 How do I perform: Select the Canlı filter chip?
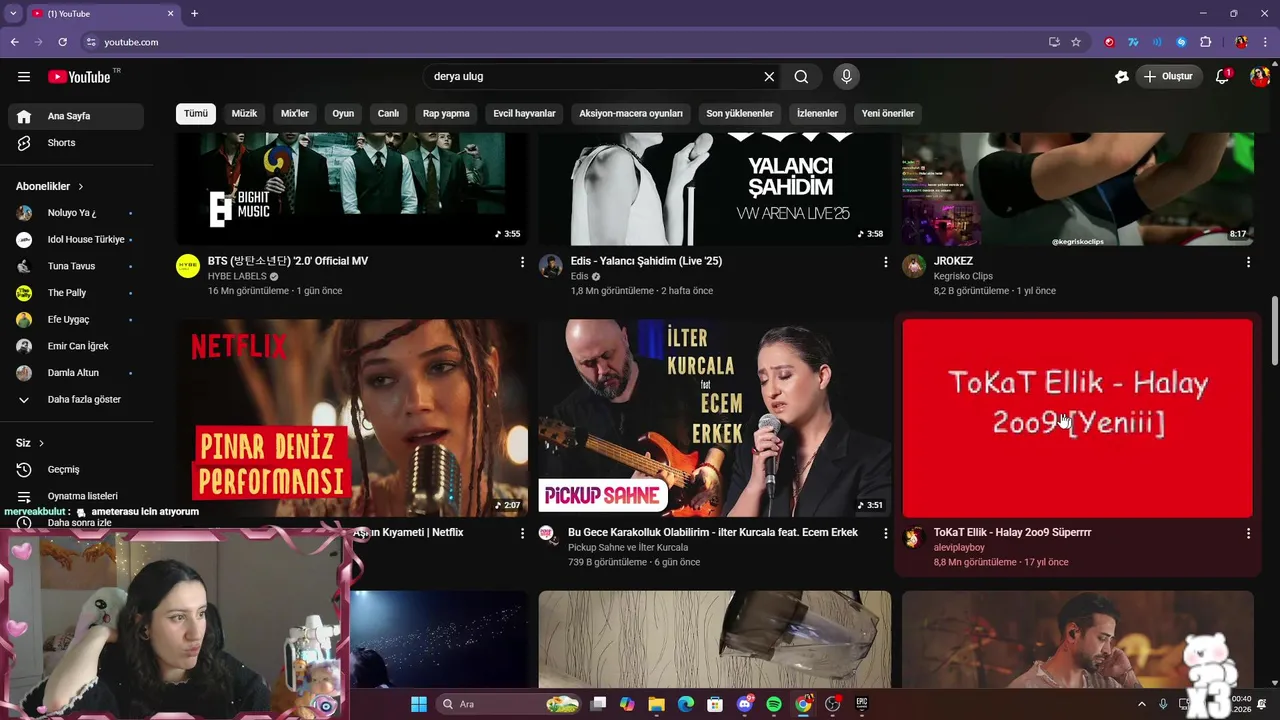pos(388,113)
